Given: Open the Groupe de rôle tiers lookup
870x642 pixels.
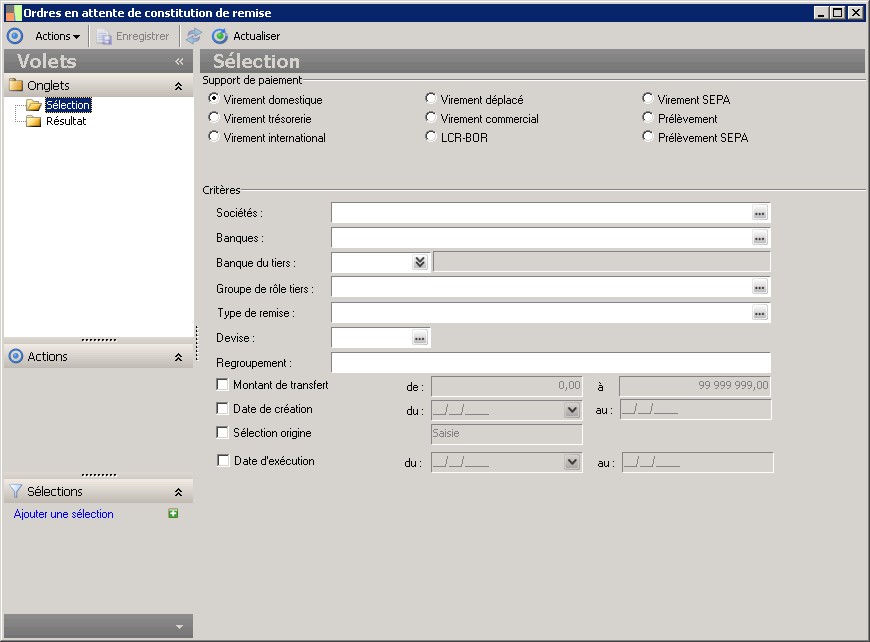Looking at the screenshot, I should click(x=760, y=288).
